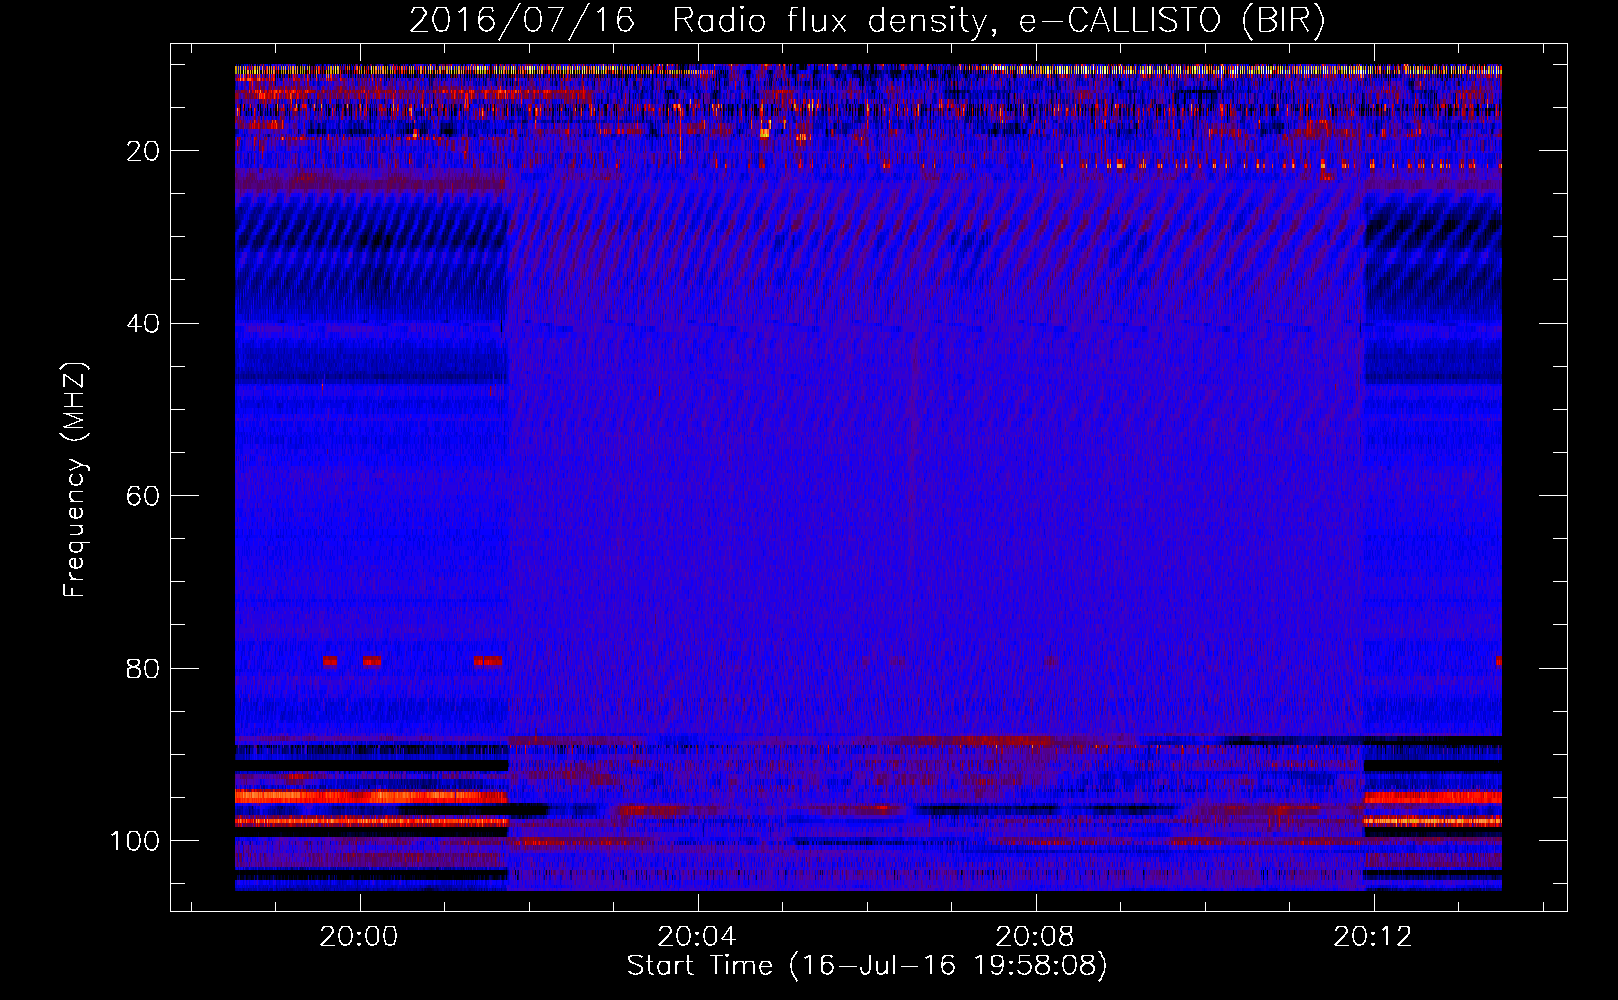Click the '80' frequency tick label
The height and width of the screenshot is (1000, 1618).
pos(143,669)
